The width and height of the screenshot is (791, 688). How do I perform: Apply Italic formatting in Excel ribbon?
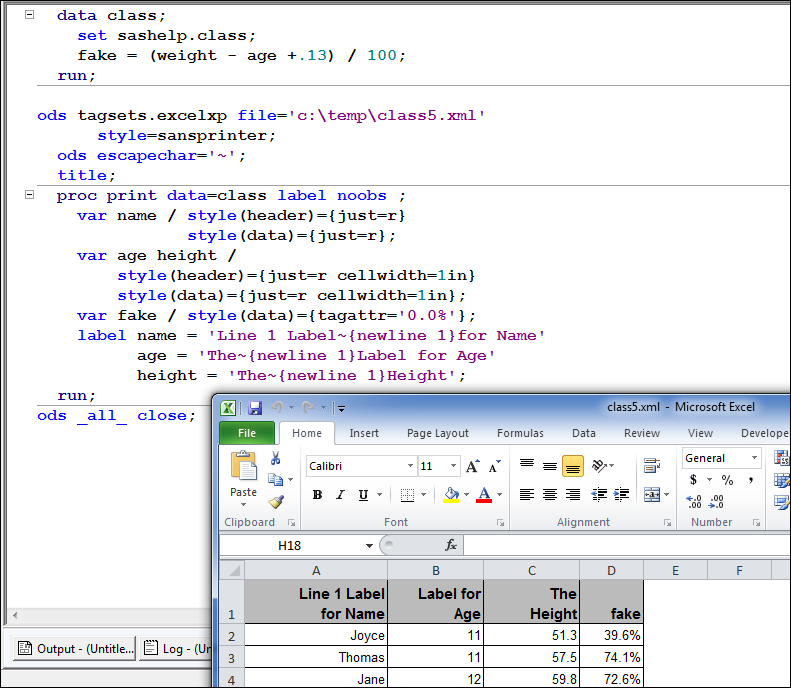pos(340,495)
